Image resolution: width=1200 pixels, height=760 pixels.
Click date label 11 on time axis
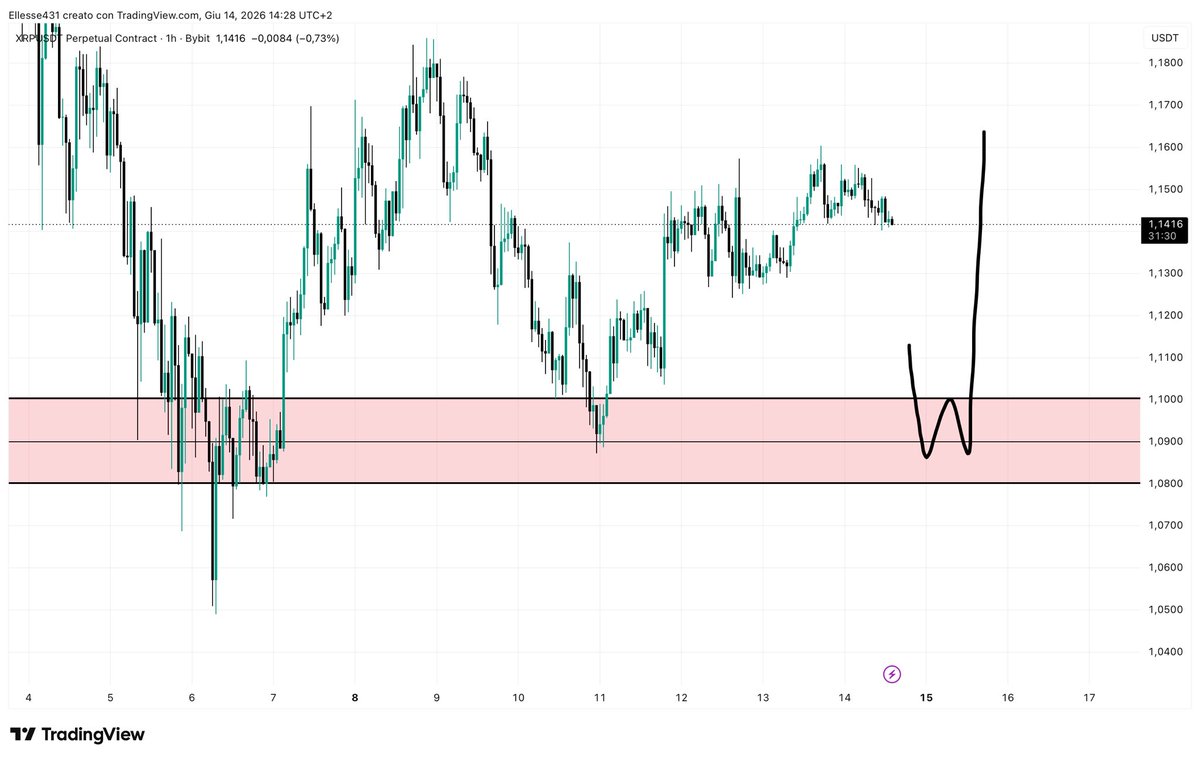600,698
